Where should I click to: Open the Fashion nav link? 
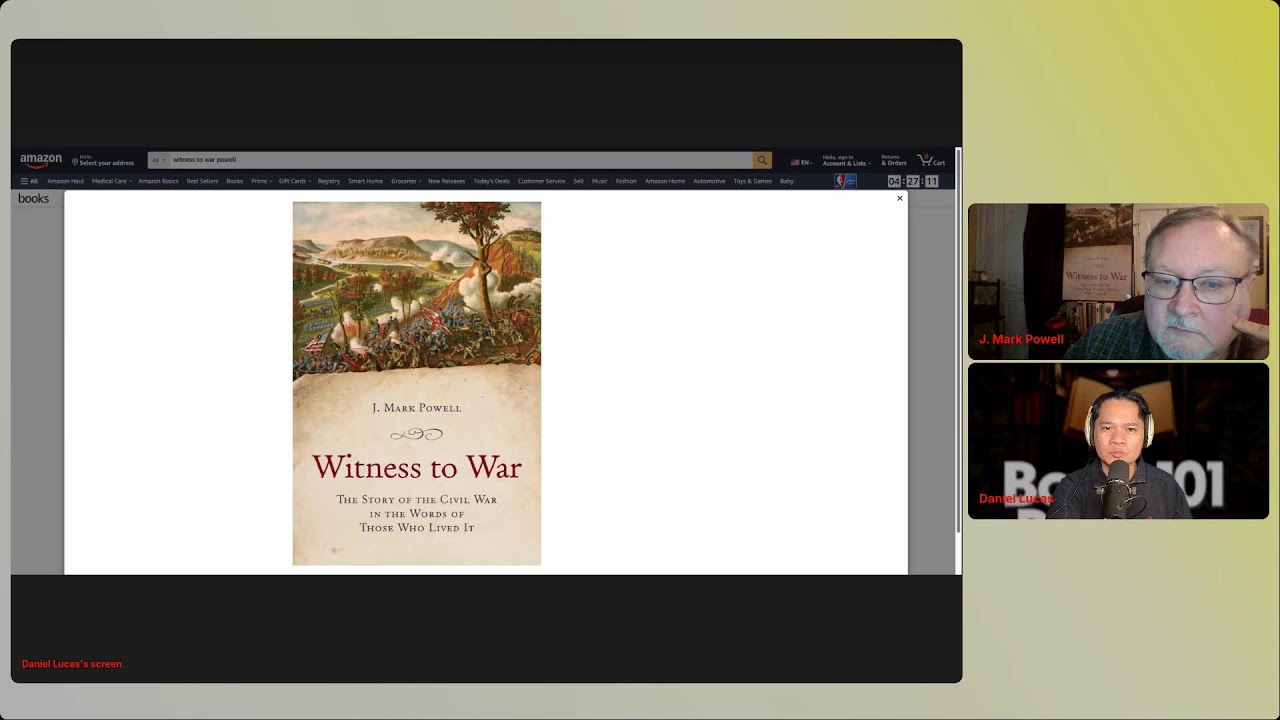tap(626, 181)
